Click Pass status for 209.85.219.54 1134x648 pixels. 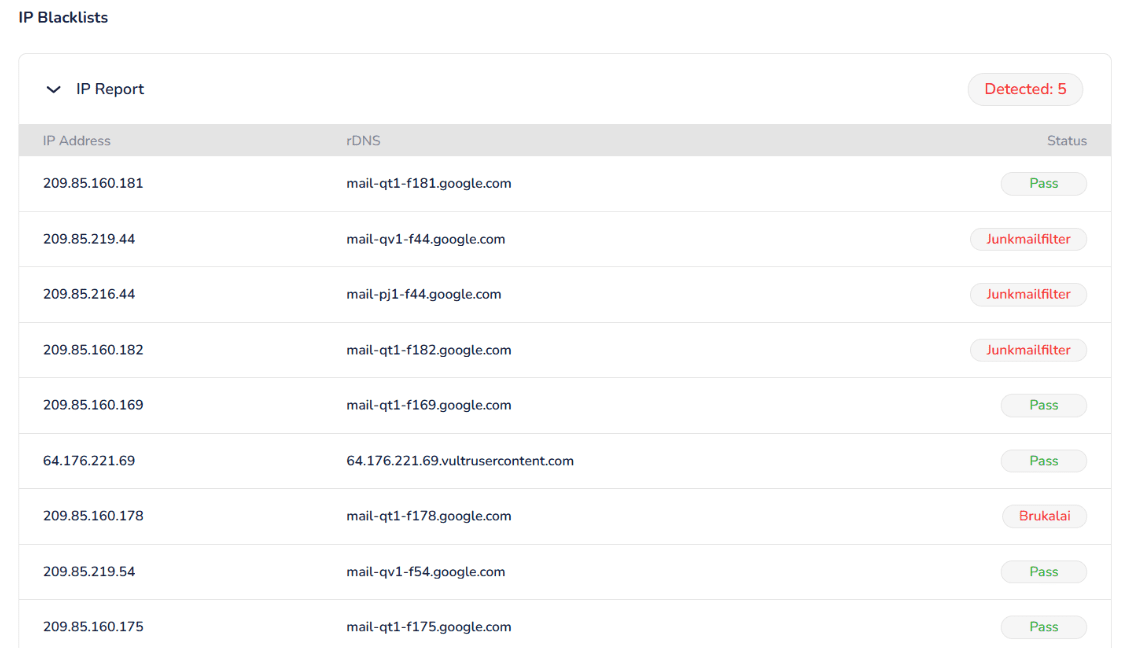[x=1044, y=571]
